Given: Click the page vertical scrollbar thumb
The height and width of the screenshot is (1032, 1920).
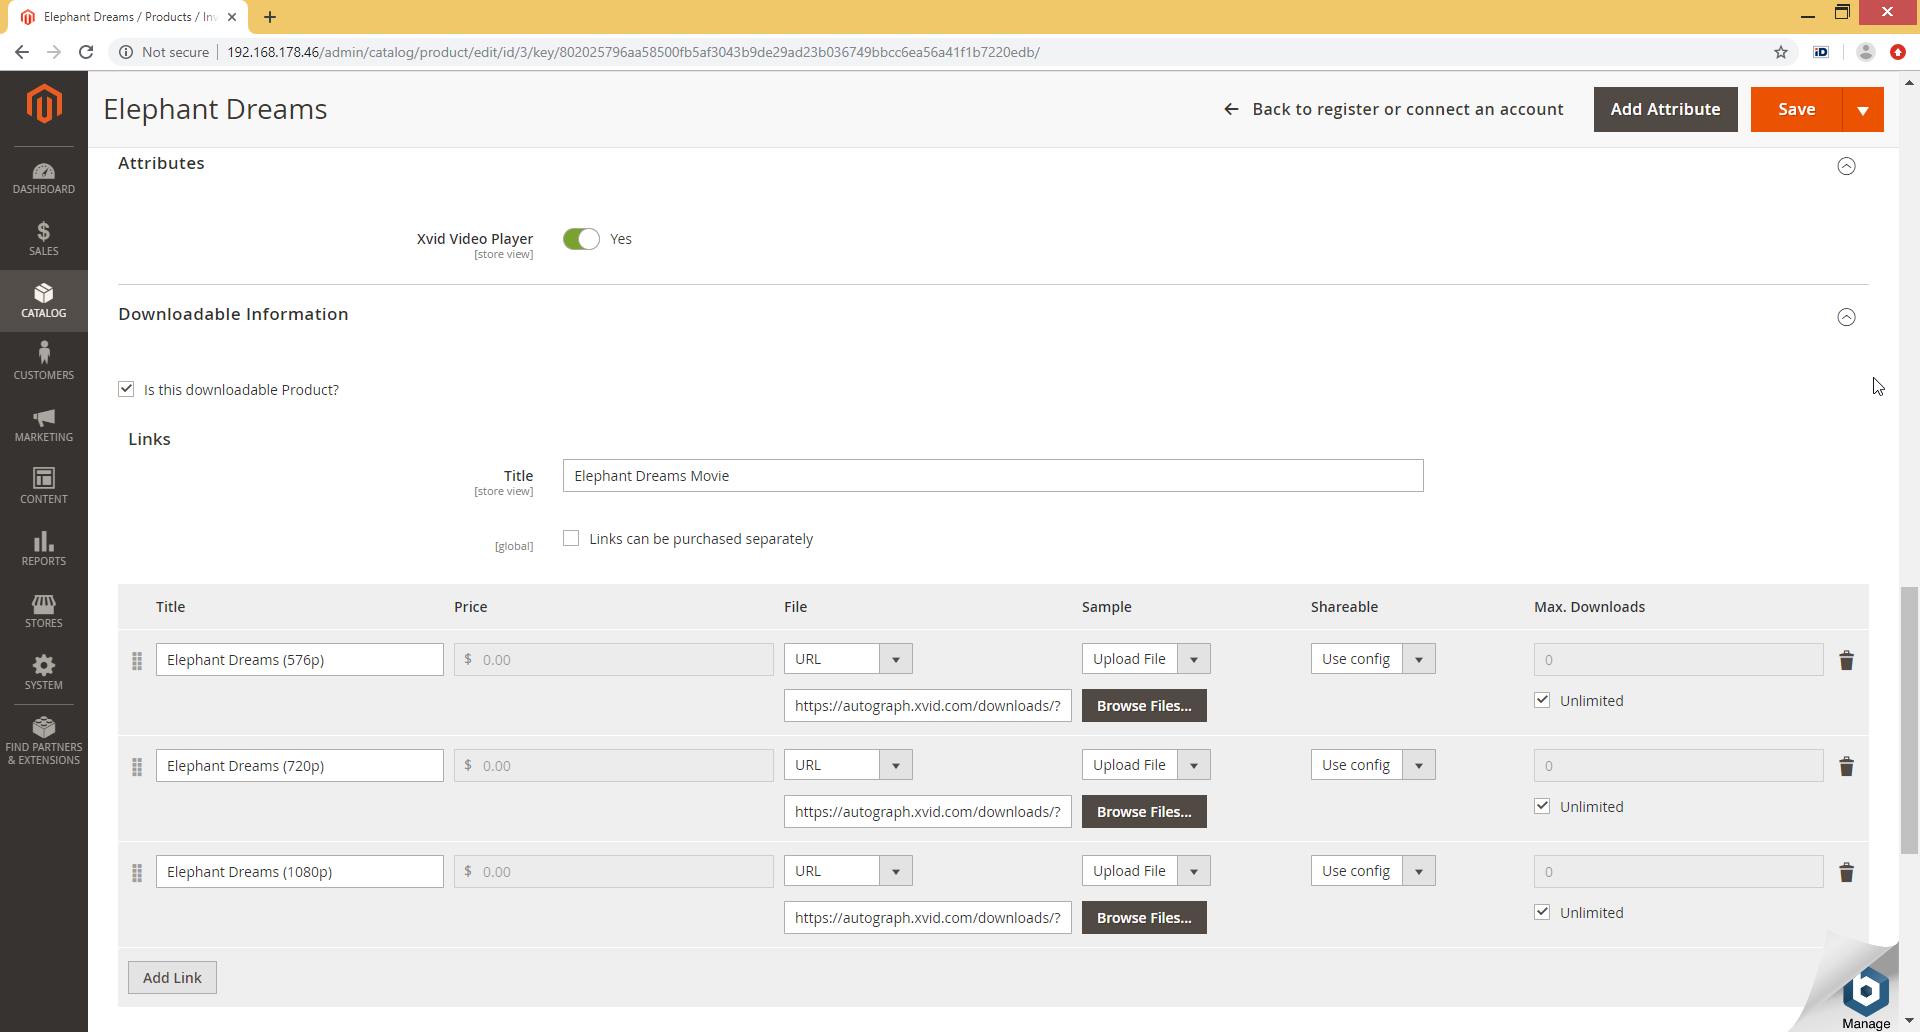Looking at the screenshot, I should click(x=1909, y=720).
